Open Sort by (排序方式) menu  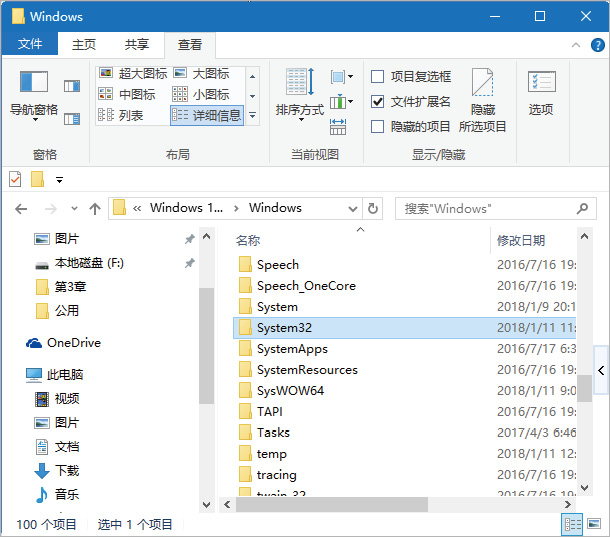tap(300, 95)
